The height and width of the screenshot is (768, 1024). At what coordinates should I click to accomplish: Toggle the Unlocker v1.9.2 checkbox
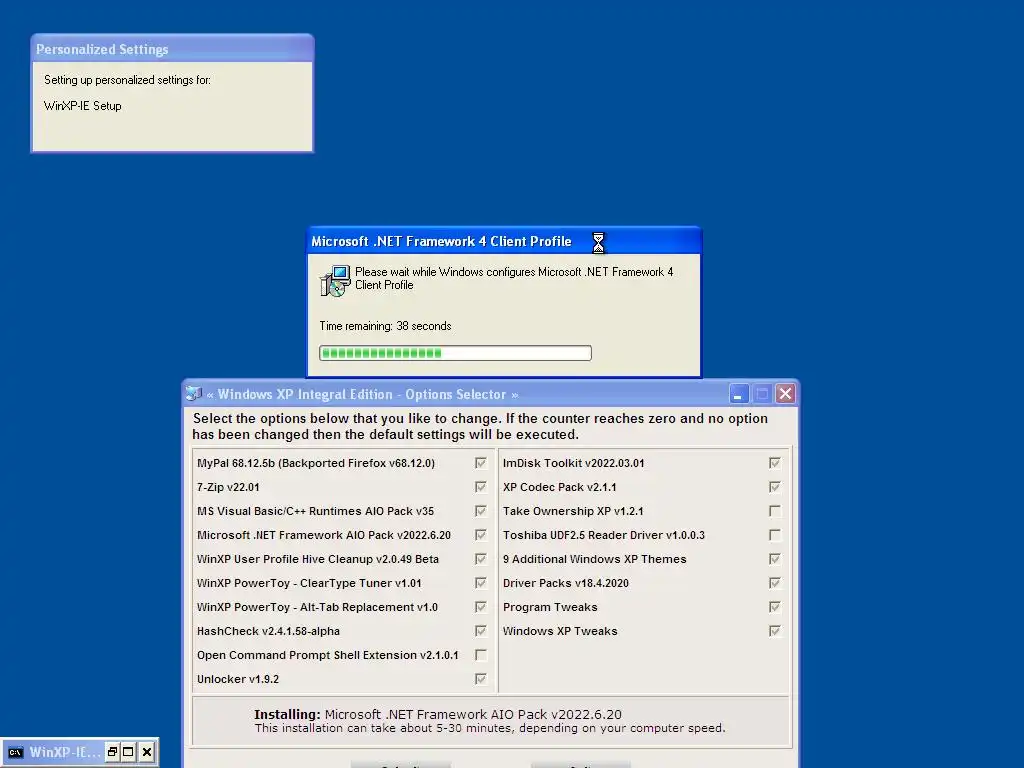click(x=481, y=679)
